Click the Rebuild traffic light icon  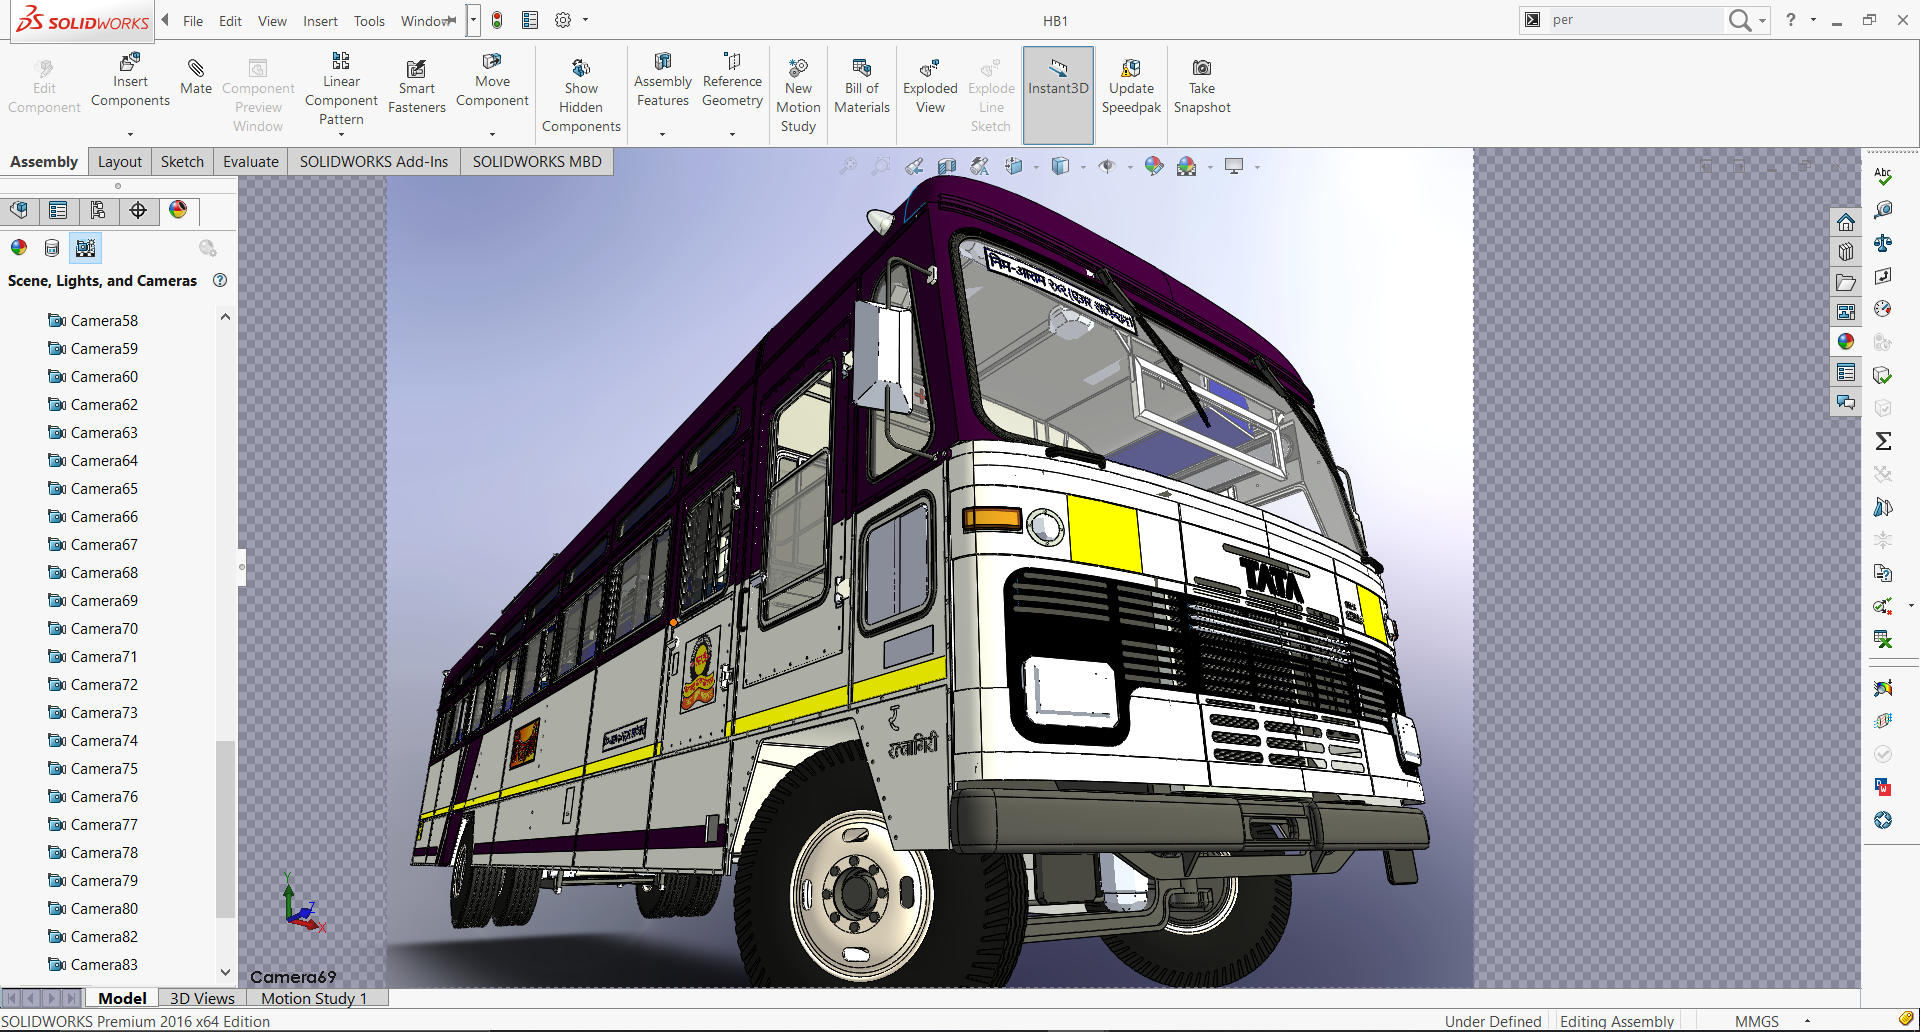(x=497, y=20)
